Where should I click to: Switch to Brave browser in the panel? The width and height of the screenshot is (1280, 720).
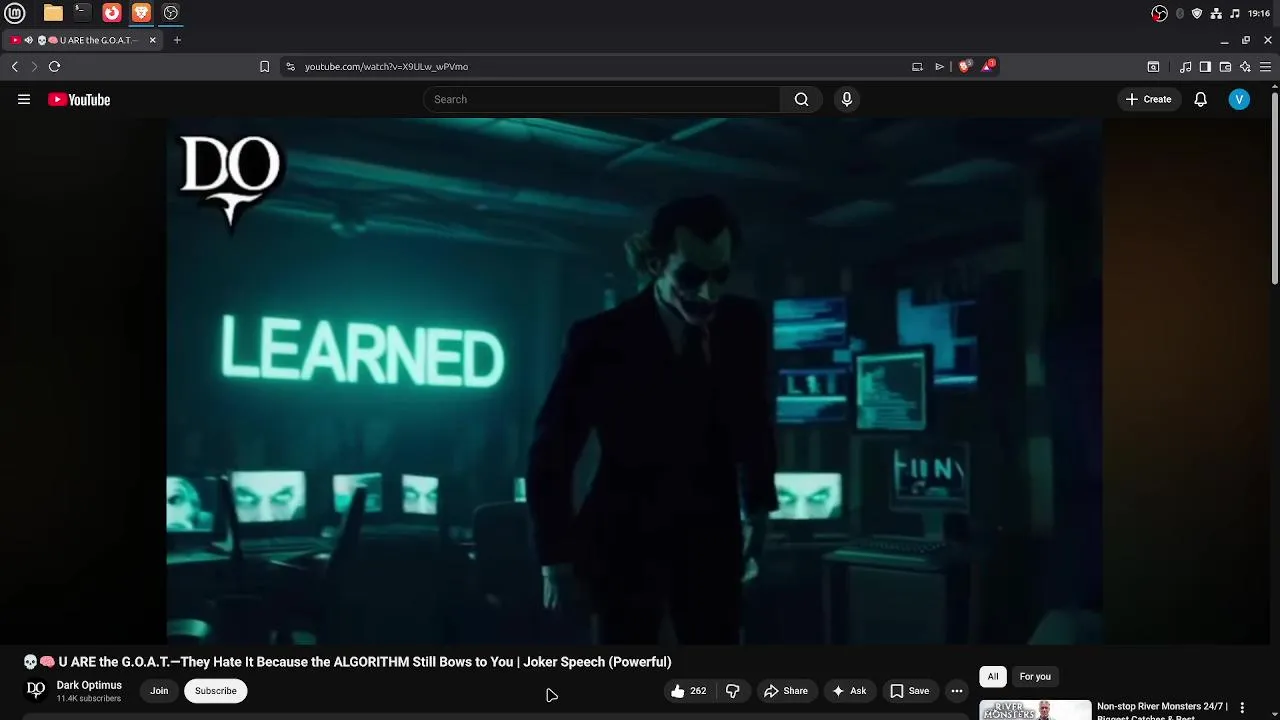point(141,13)
